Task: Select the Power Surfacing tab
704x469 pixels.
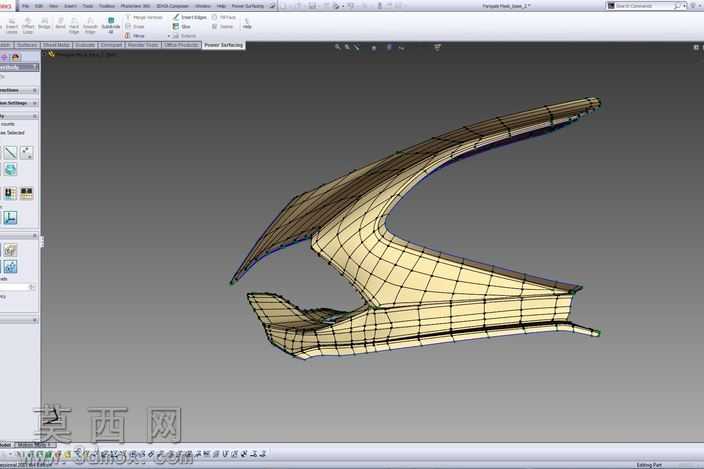Action: 224,45
